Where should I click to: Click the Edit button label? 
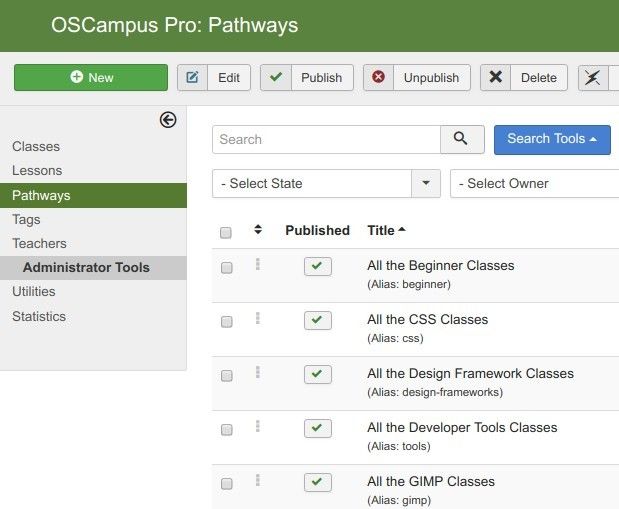pos(229,77)
